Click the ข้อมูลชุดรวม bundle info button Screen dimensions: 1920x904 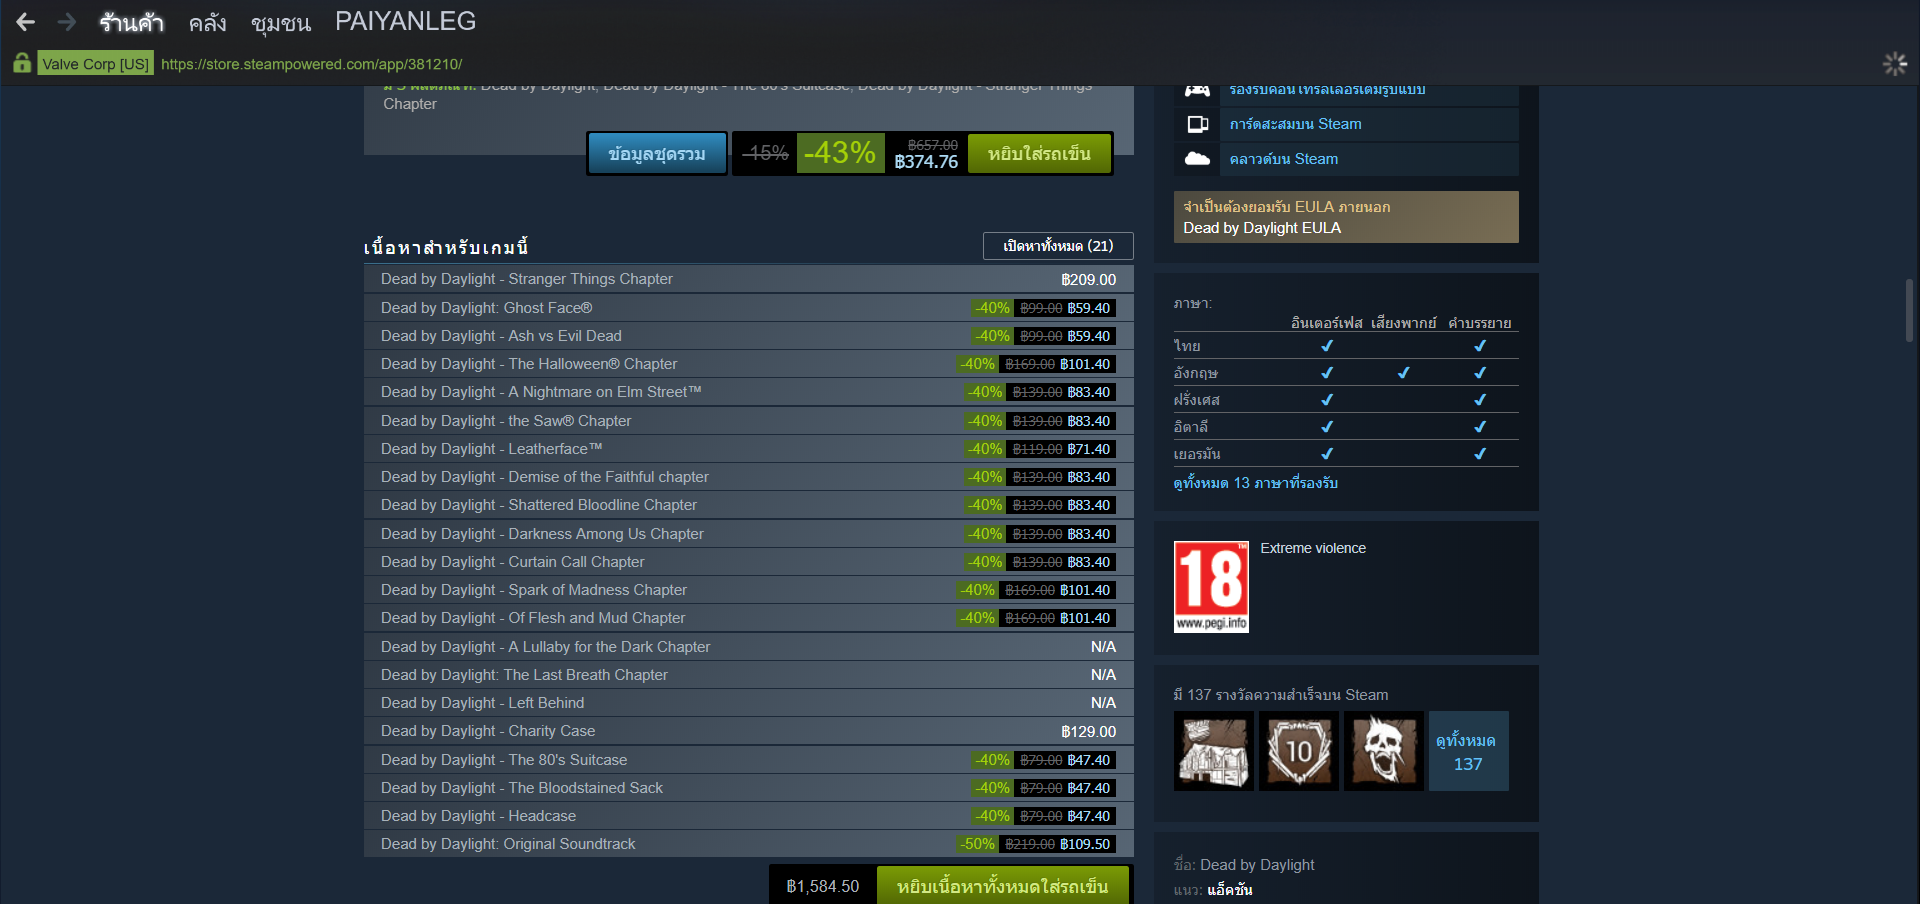[657, 154]
